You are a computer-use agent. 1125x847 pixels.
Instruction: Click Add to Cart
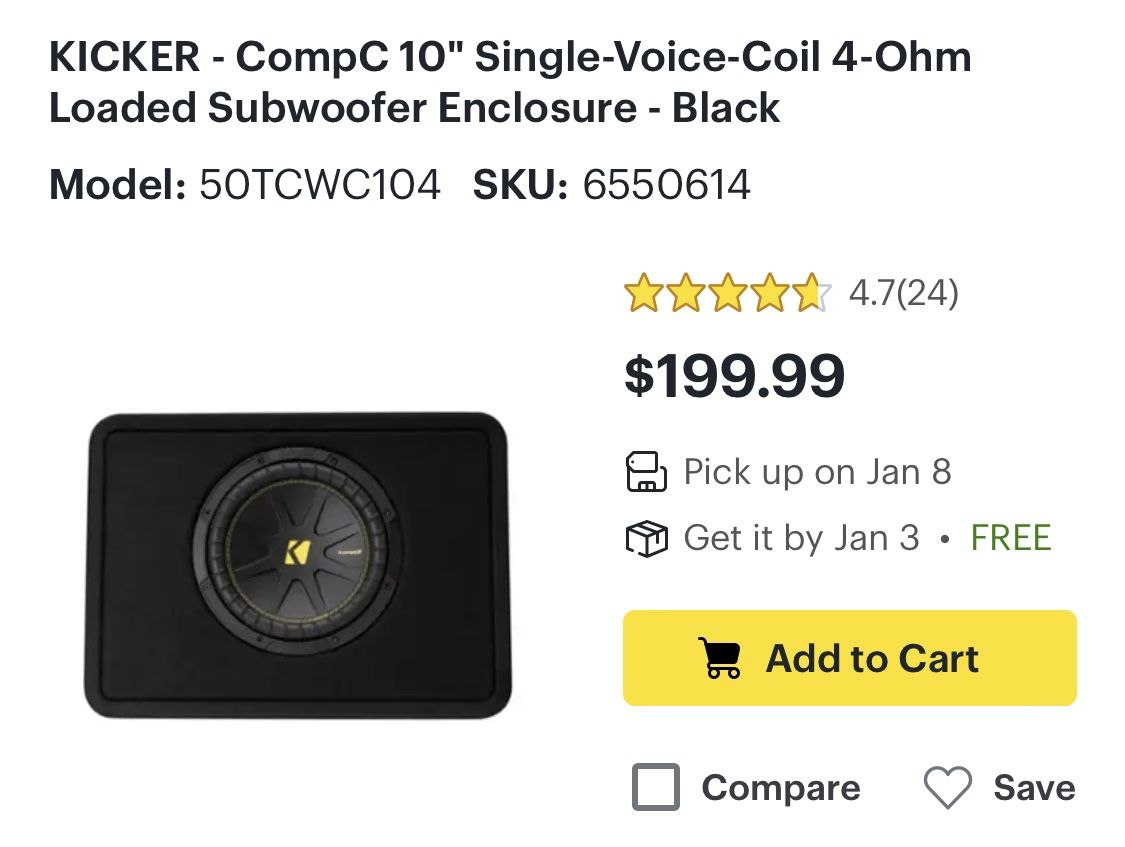point(849,657)
